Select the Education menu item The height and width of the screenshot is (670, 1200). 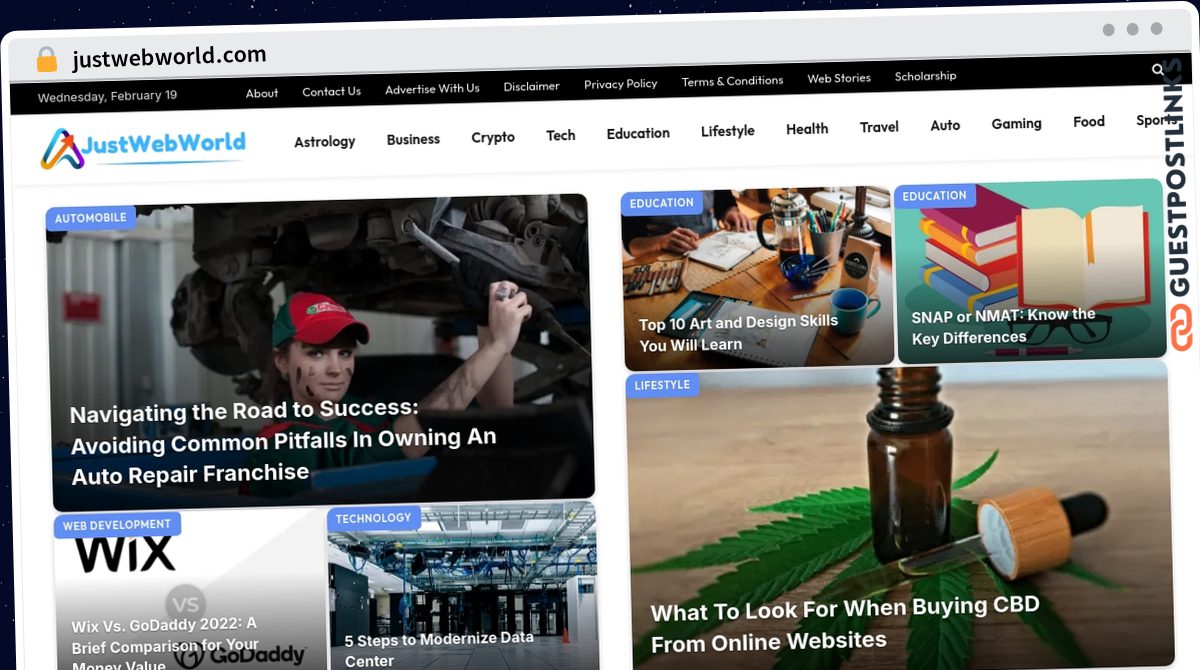[638, 133]
